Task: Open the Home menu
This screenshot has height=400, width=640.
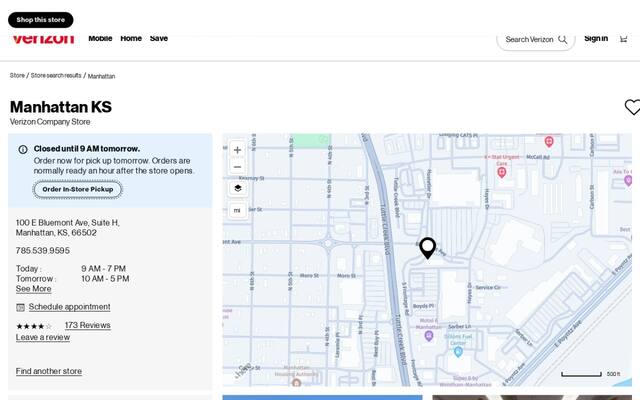Action: pos(131,38)
